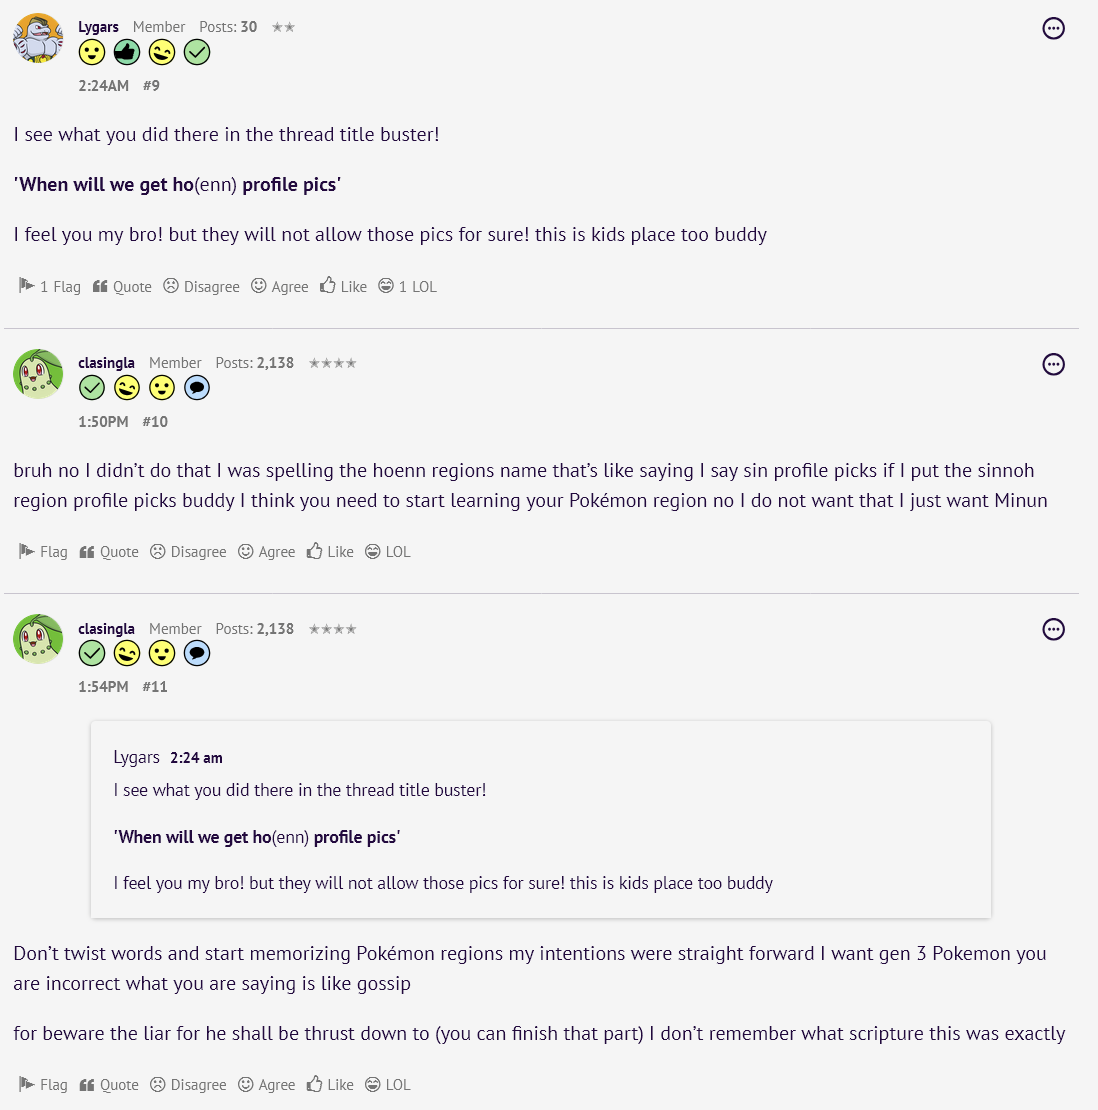Click blue speech bubble badge on post #10
The height and width of the screenshot is (1110, 1098).
click(x=197, y=388)
